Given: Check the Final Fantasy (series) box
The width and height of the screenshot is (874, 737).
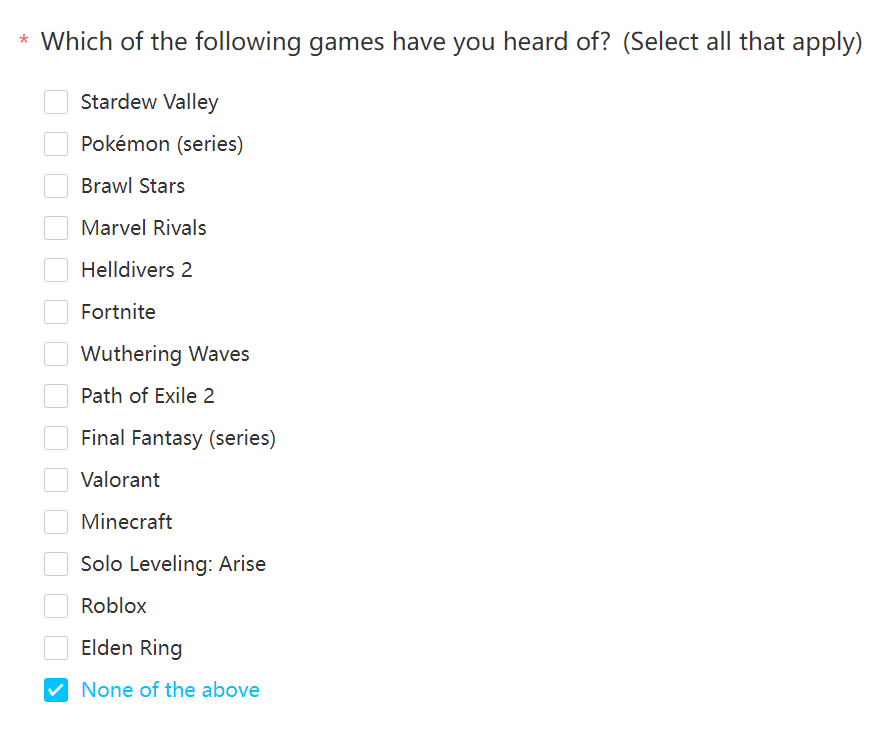Looking at the screenshot, I should tap(56, 438).
